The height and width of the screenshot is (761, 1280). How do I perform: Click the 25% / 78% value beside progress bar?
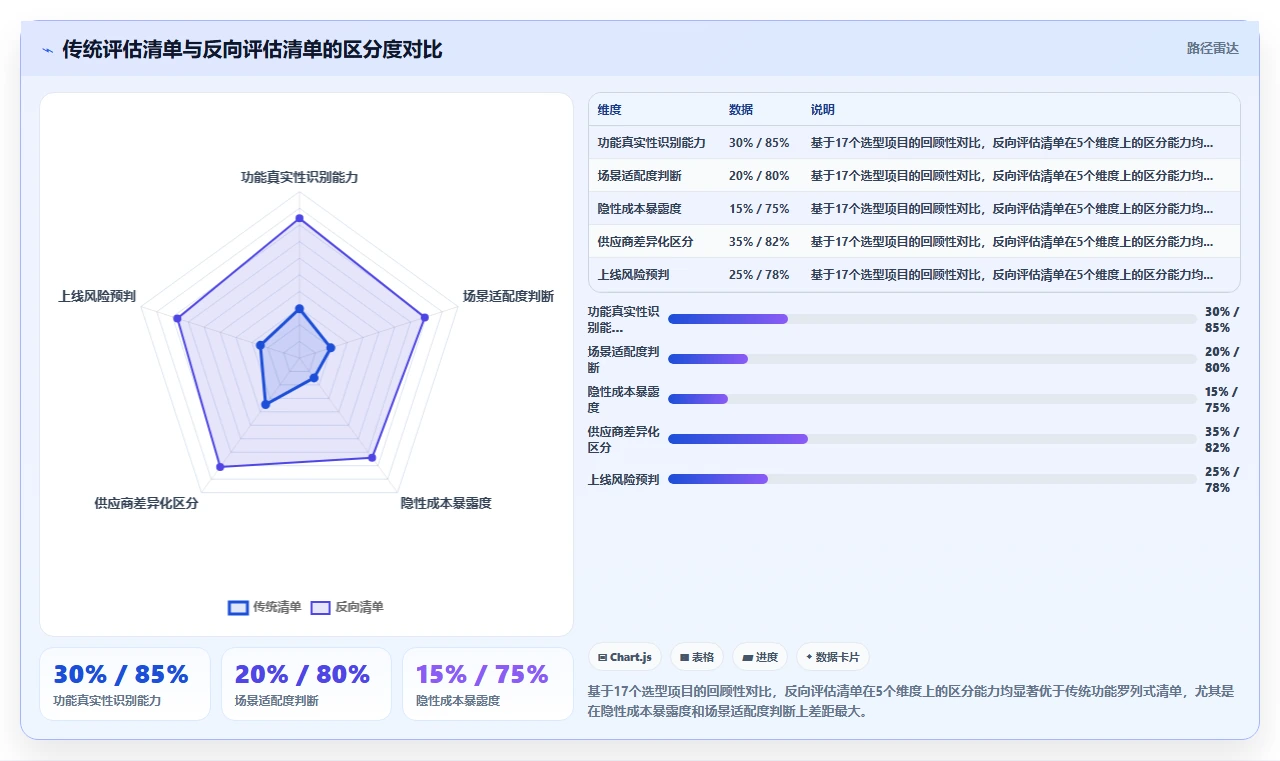tap(1222, 480)
